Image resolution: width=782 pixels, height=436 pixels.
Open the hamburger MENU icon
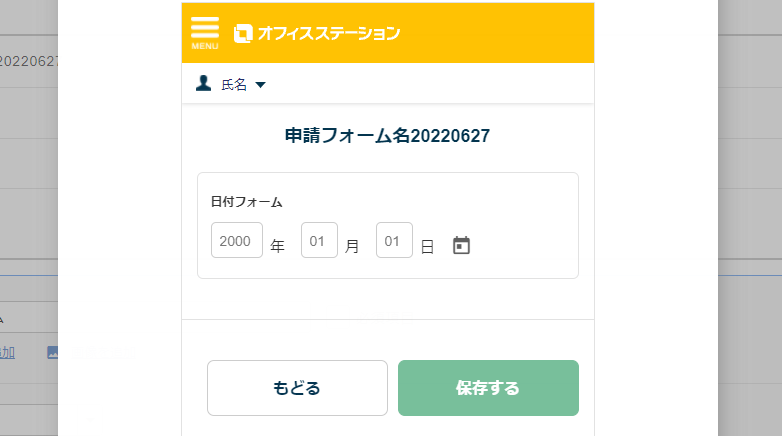(x=204, y=33)
